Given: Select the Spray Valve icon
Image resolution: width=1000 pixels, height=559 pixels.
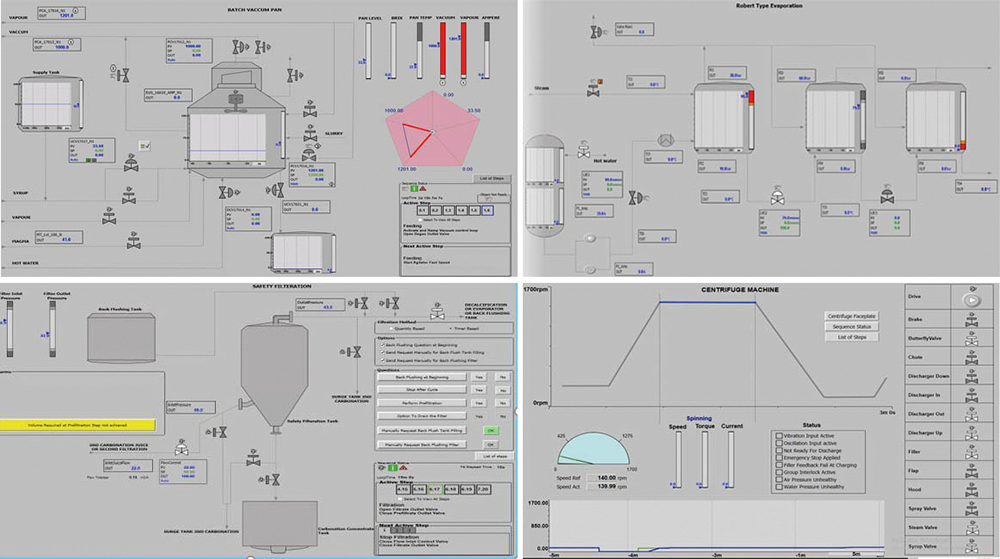Looking at the screenshot, I should pyautogui.click(x=971, y=509).
